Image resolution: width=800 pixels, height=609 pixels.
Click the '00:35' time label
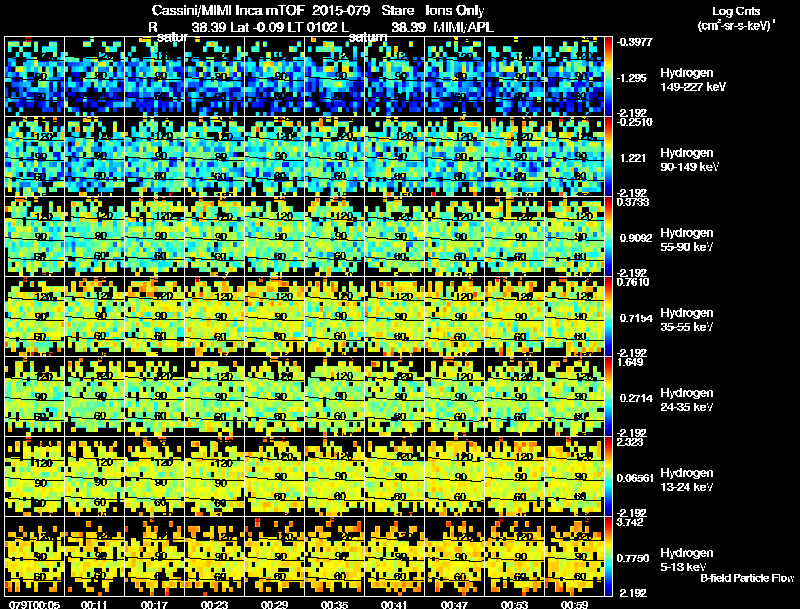tap(334, 605)
